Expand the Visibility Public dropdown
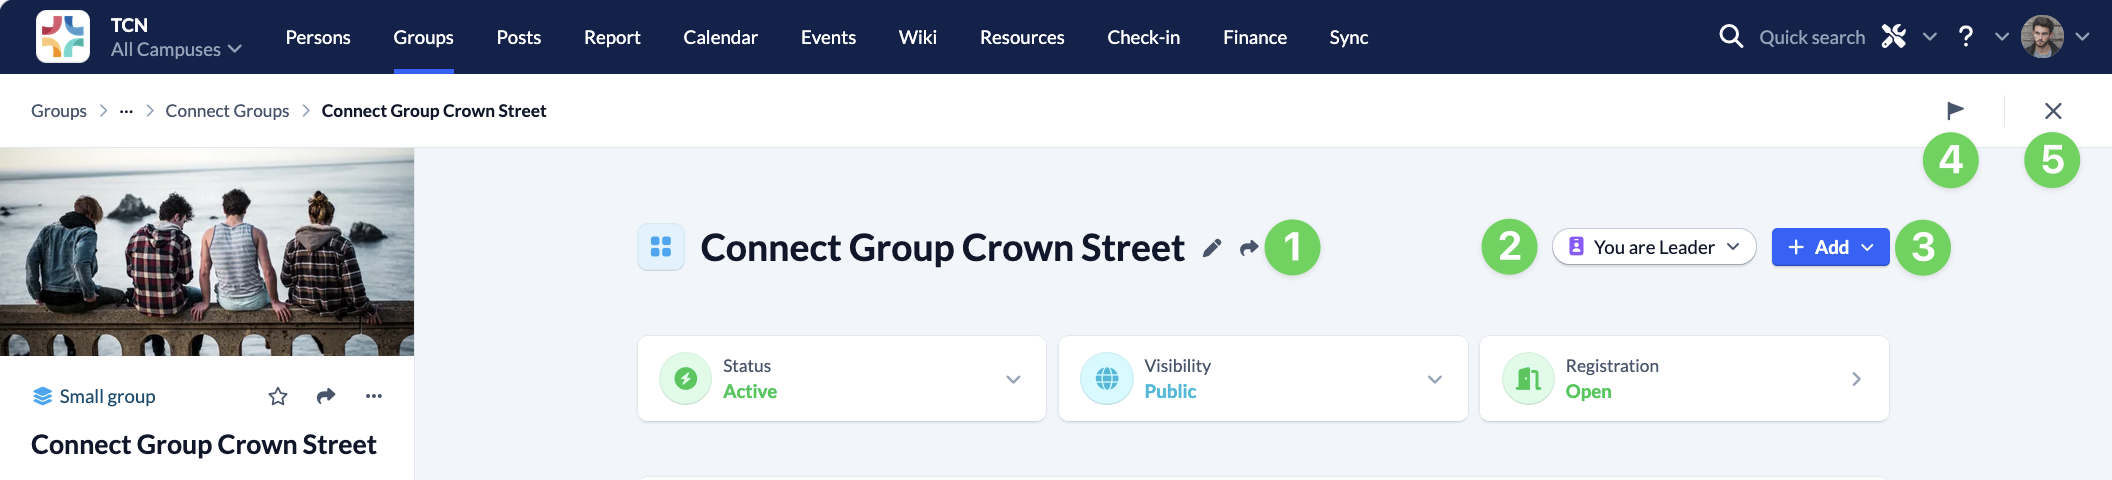The height and width of the screenshot is (480, 2112). coord(1434,379)
